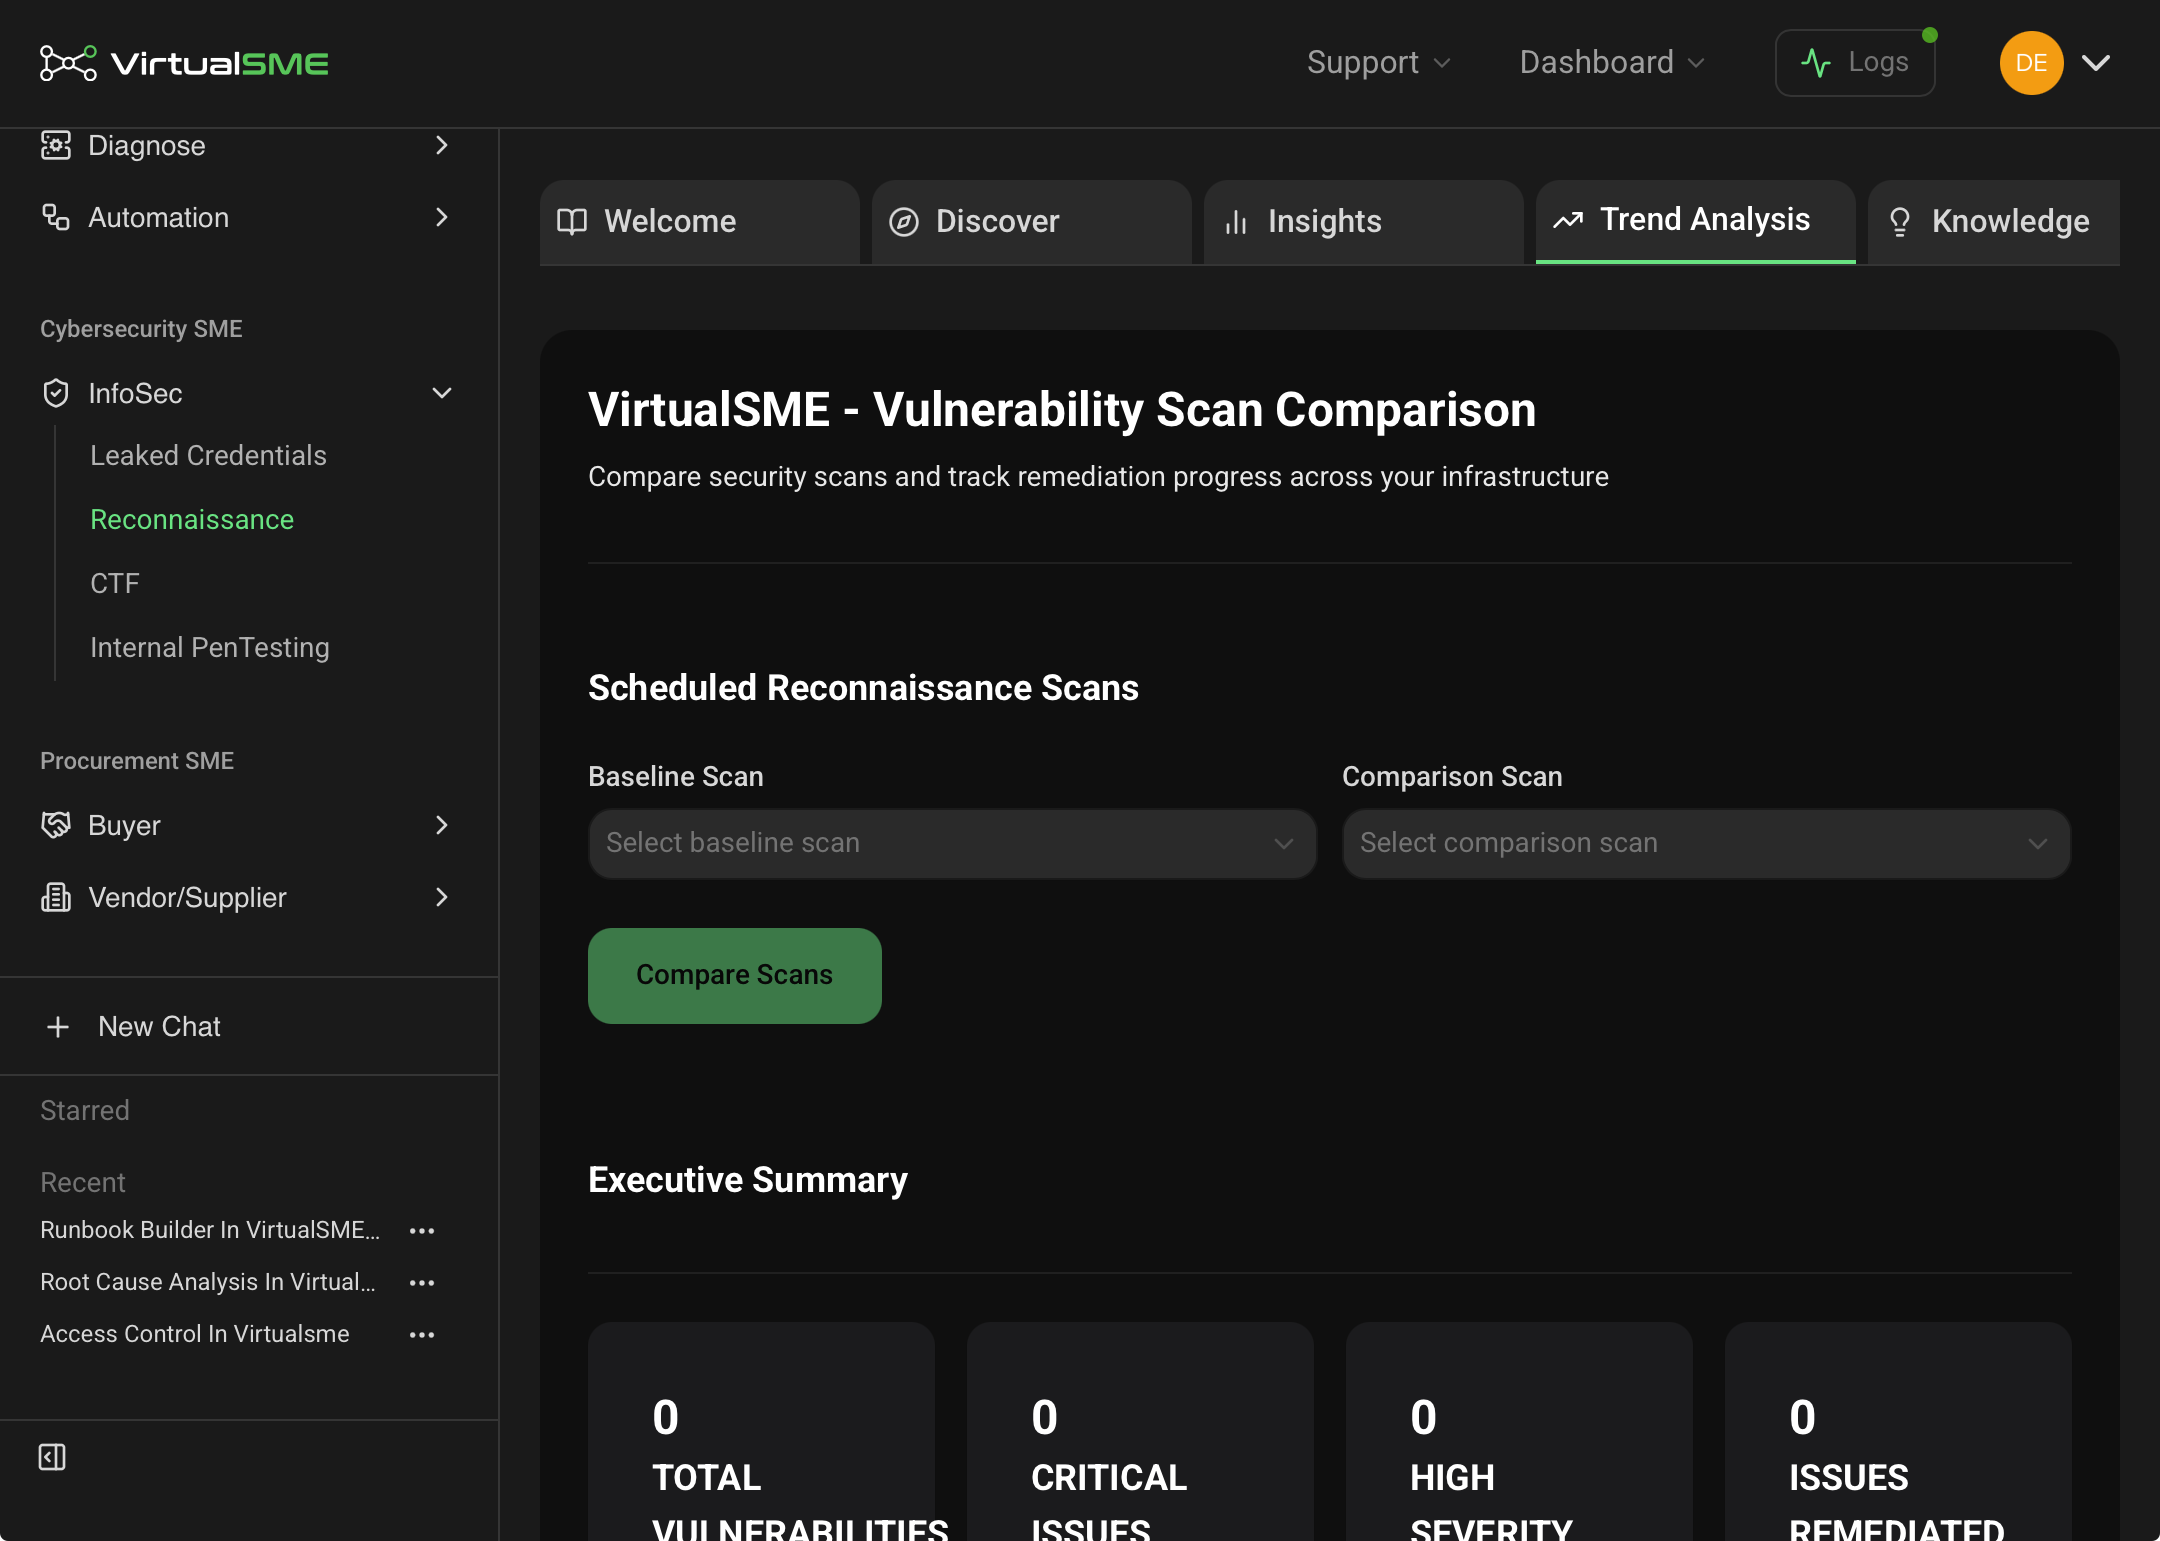Expand the Automation menu chevron
The image size is (2160, 1541).
point(442,217)
